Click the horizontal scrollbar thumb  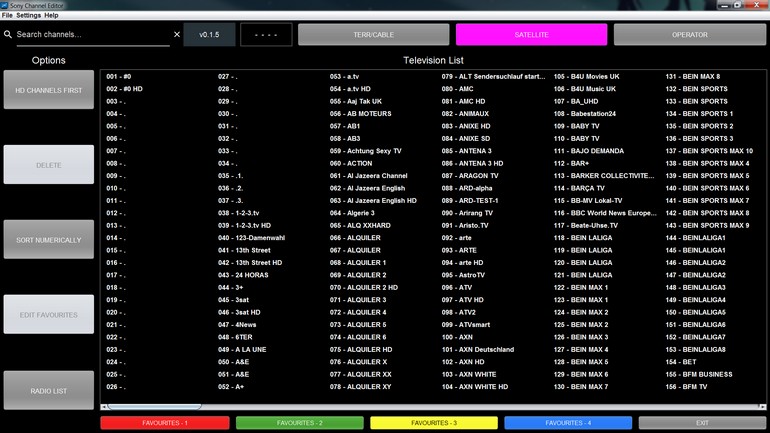click(154, 406)
